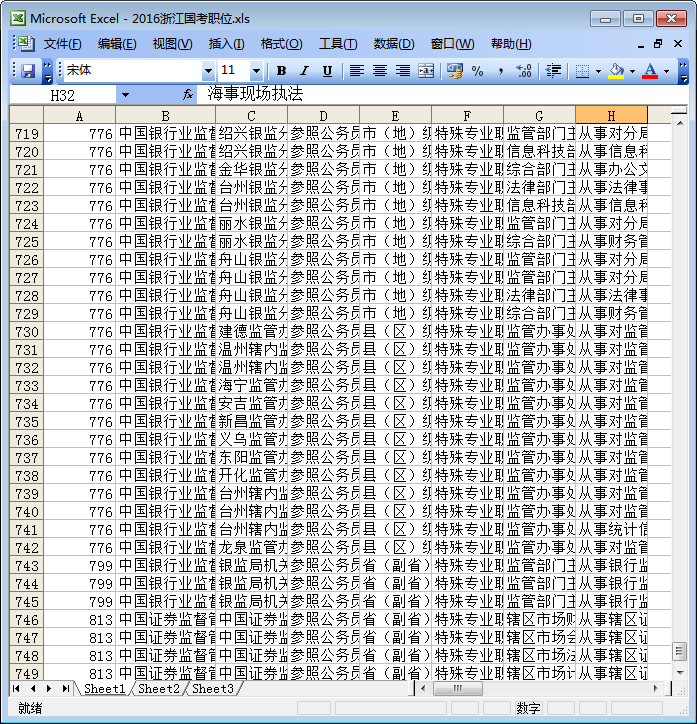Click Select All corner button
This screenshot has height=724, width=697.
coord(26,115)
